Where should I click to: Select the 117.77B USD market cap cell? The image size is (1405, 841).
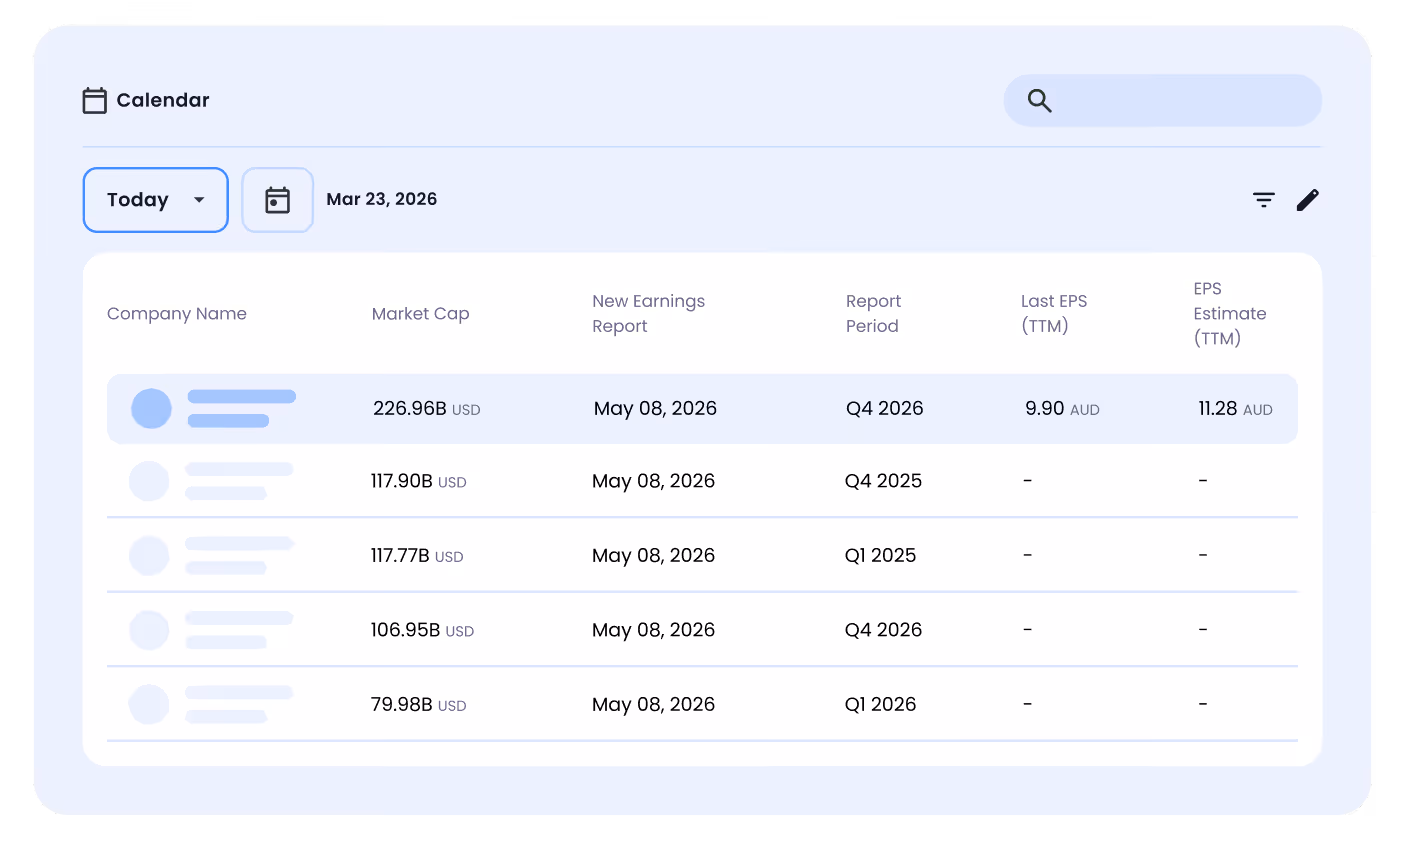pyautogui.click(x=417, y=555)
